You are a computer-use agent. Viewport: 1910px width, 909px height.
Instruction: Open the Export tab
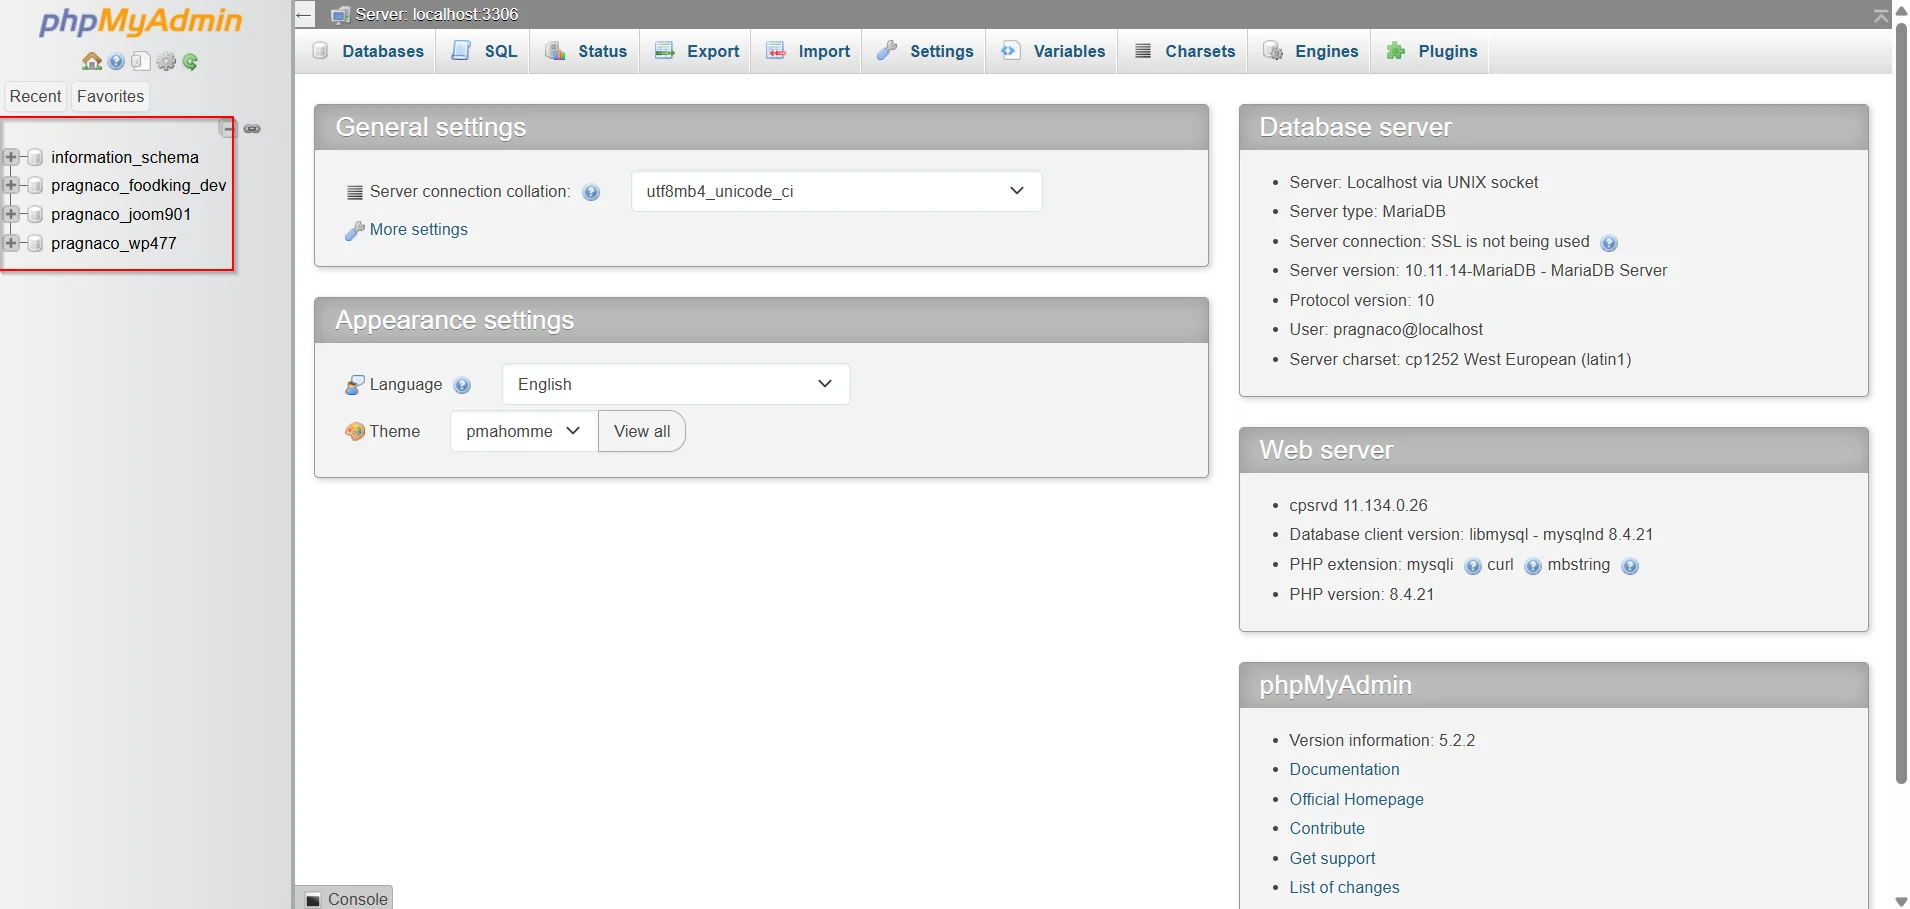(697, 51)
